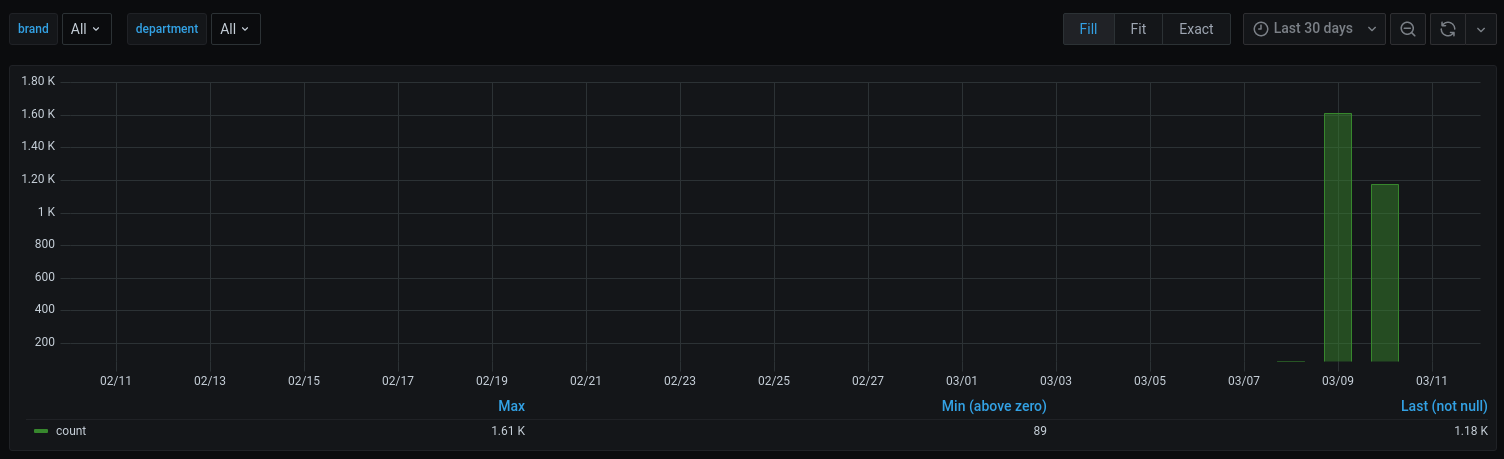This screenshot has width=1504, height=459.
Task: Sort legend by Max column header
Action: point(511,406)
